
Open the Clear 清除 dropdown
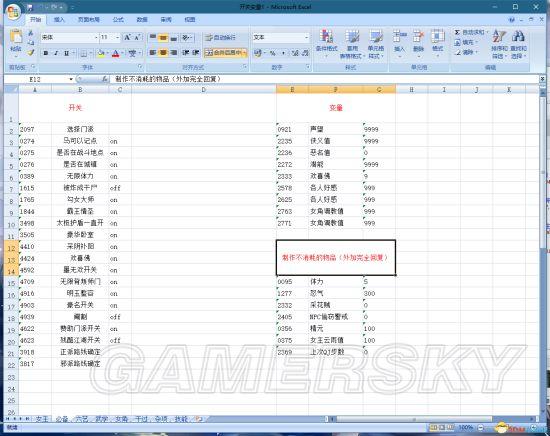coord(466,52)
